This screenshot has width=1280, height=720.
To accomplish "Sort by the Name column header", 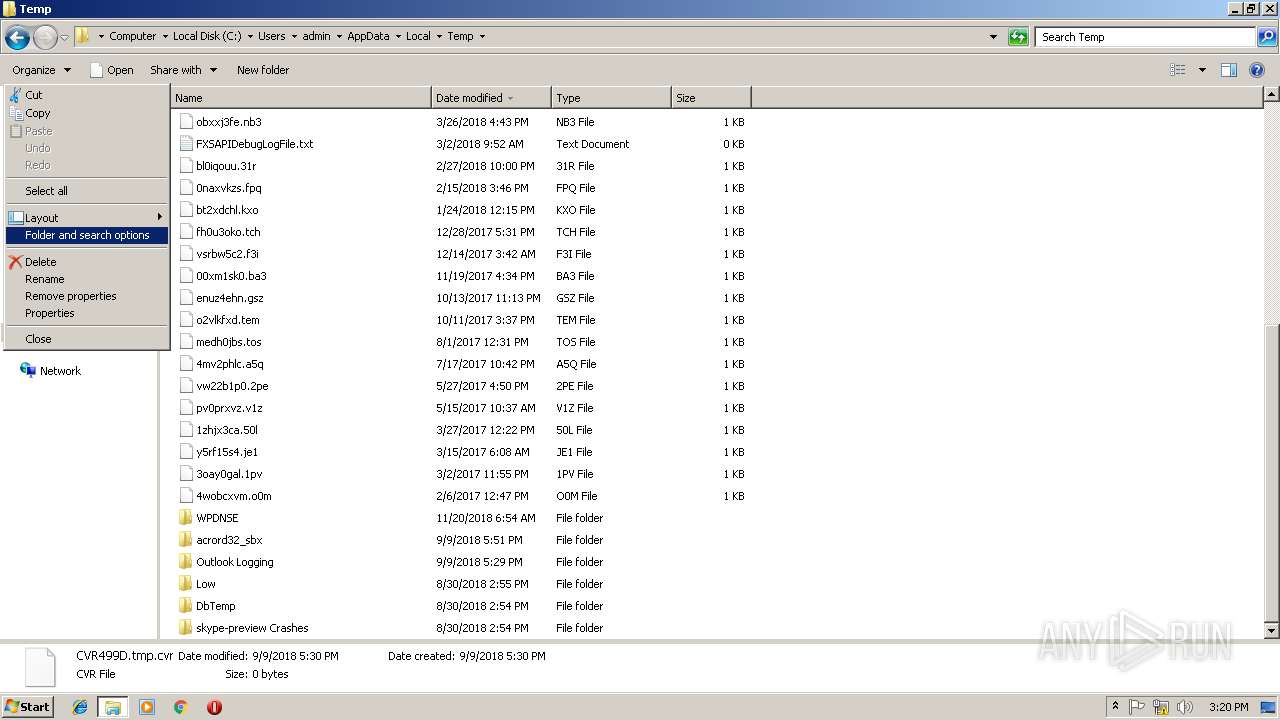I will click(x=301, y=98).
